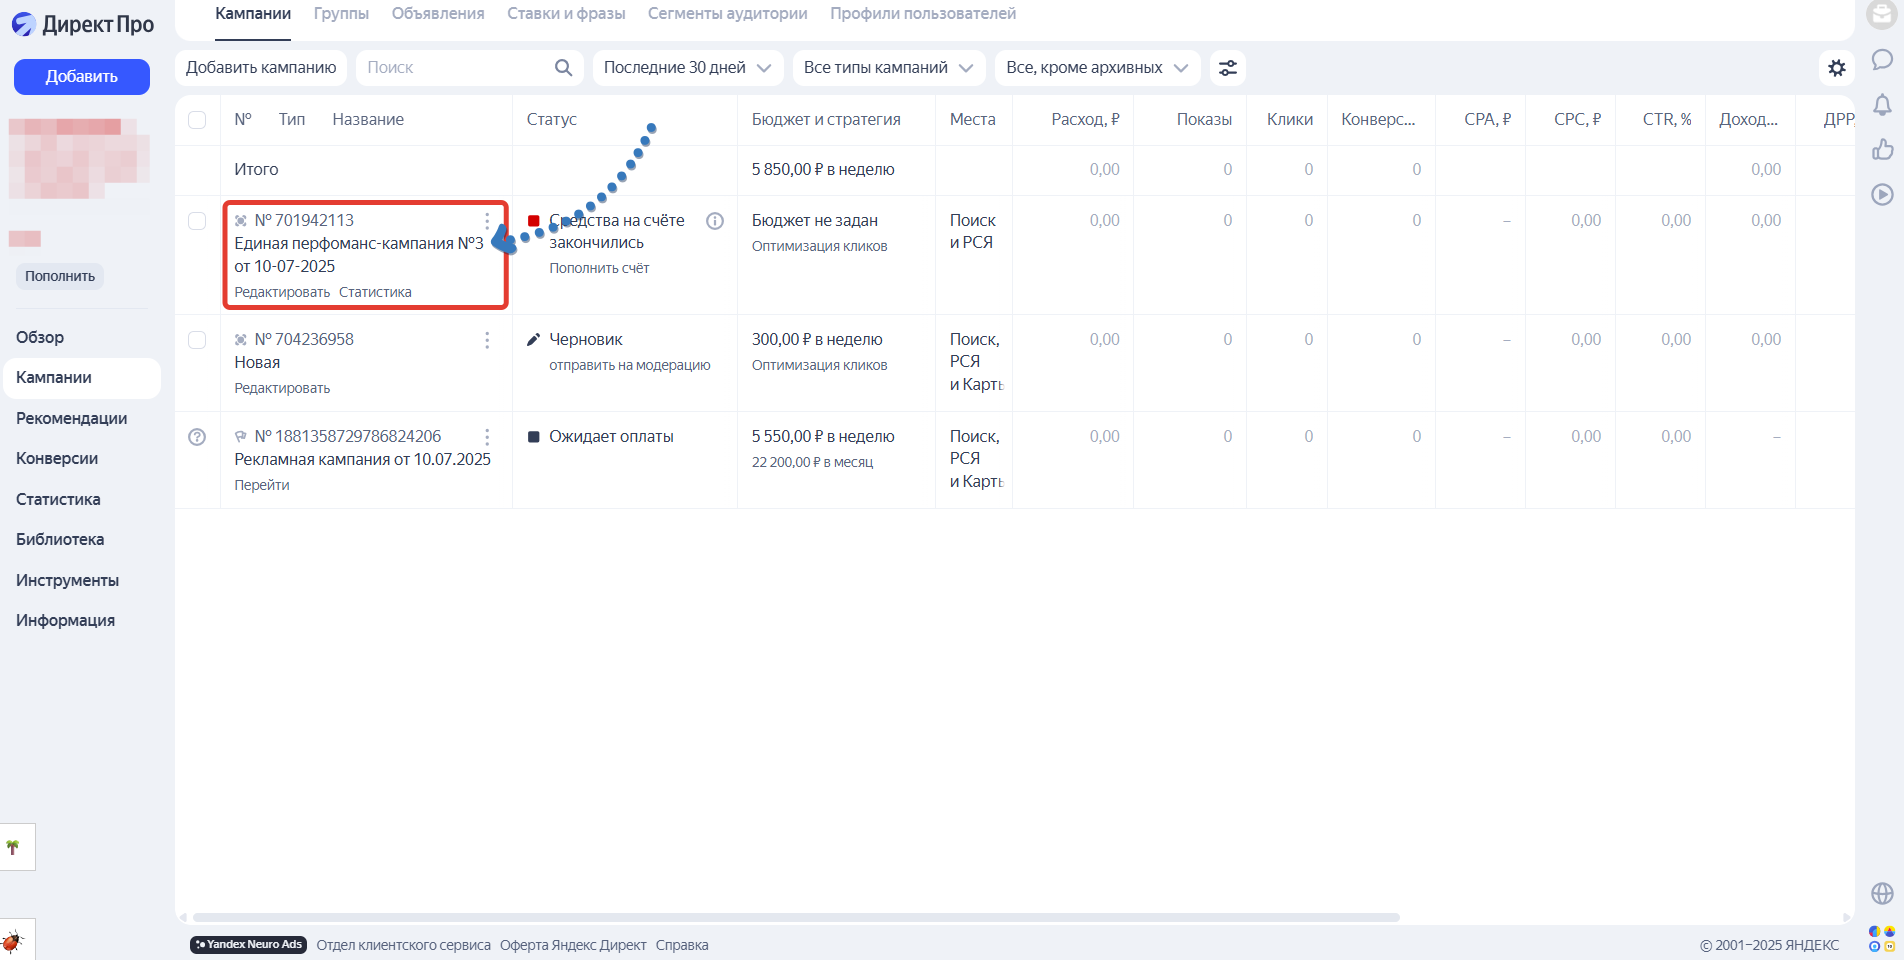Toggle the select-all campaigns checkbox

pos(197,120)
